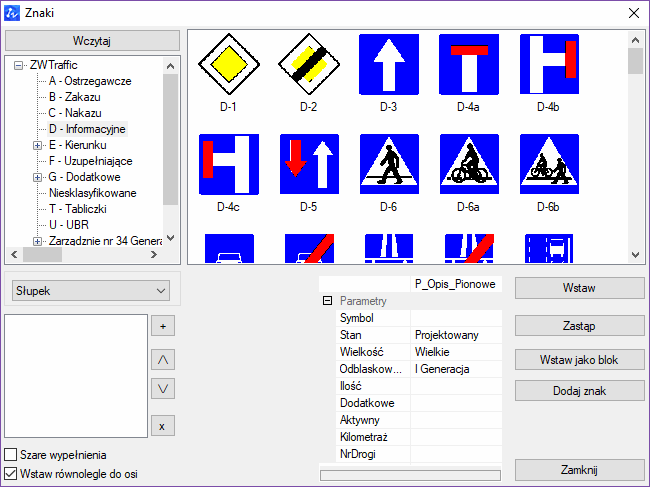This screenshot has width=650, height=487.
Task: Collapse the Parametry section
Action: click(x=327, y=300)
